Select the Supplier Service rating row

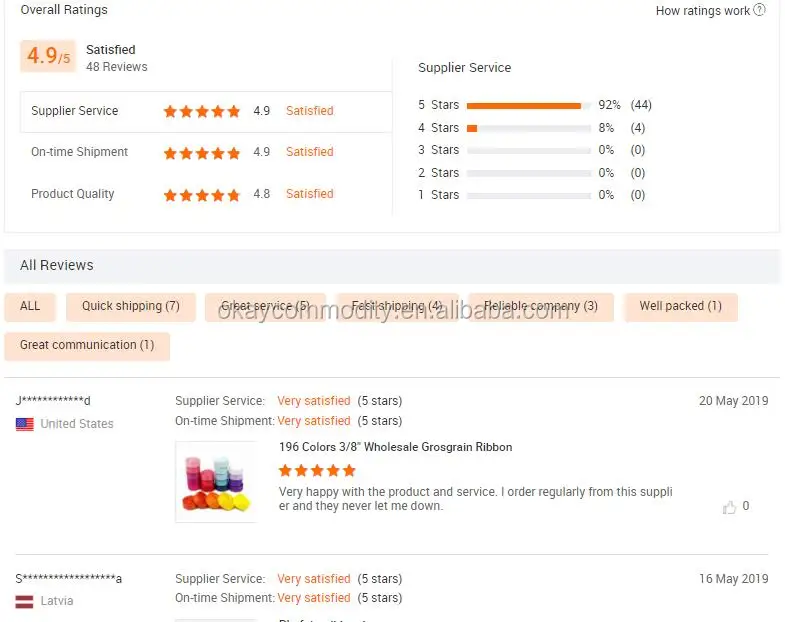pos(205,112)
